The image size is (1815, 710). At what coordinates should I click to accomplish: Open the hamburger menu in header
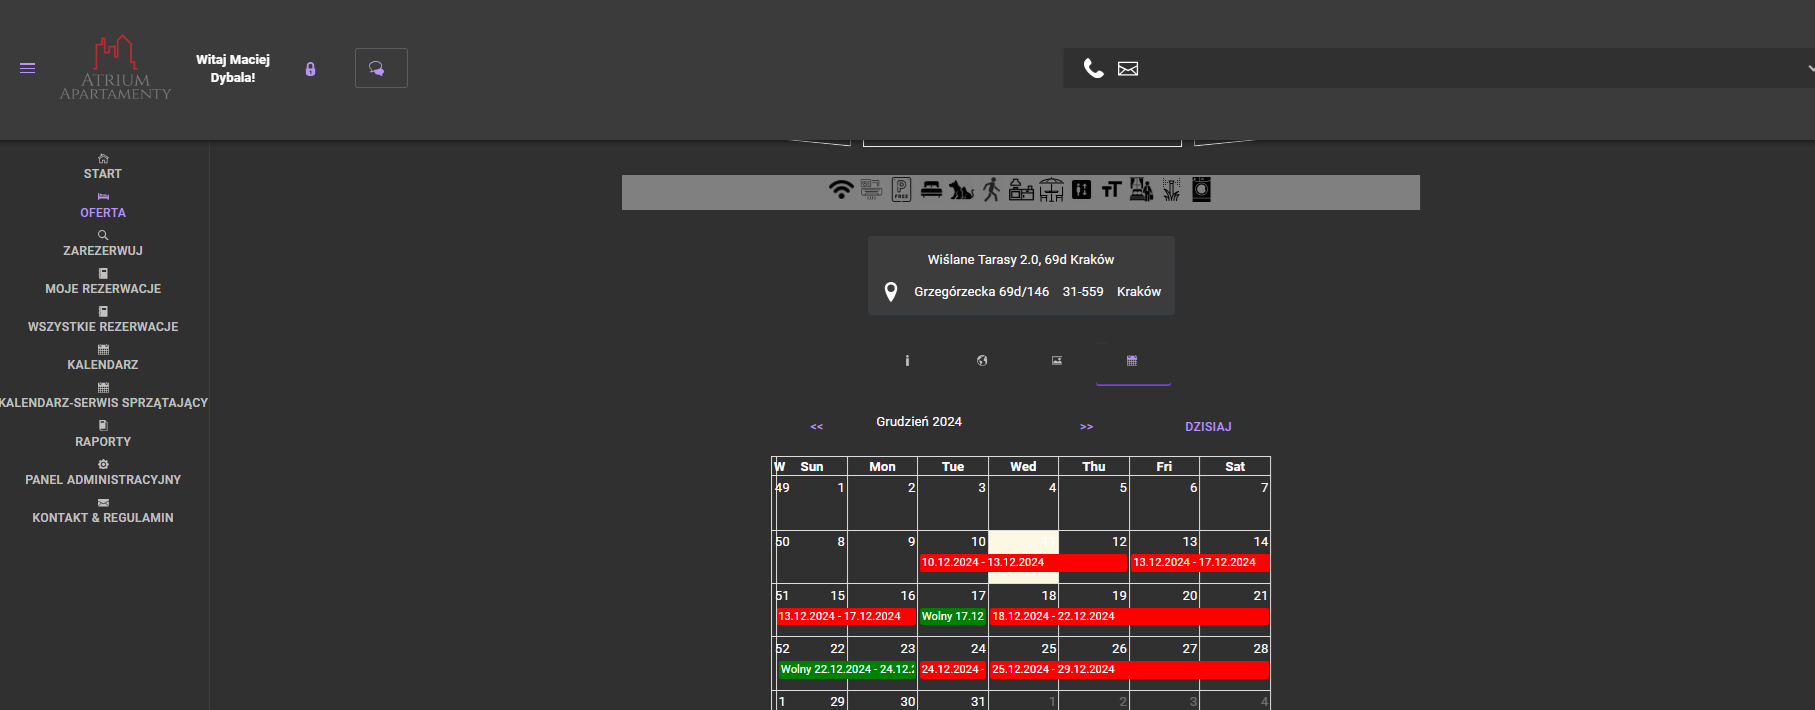point(28,68)
